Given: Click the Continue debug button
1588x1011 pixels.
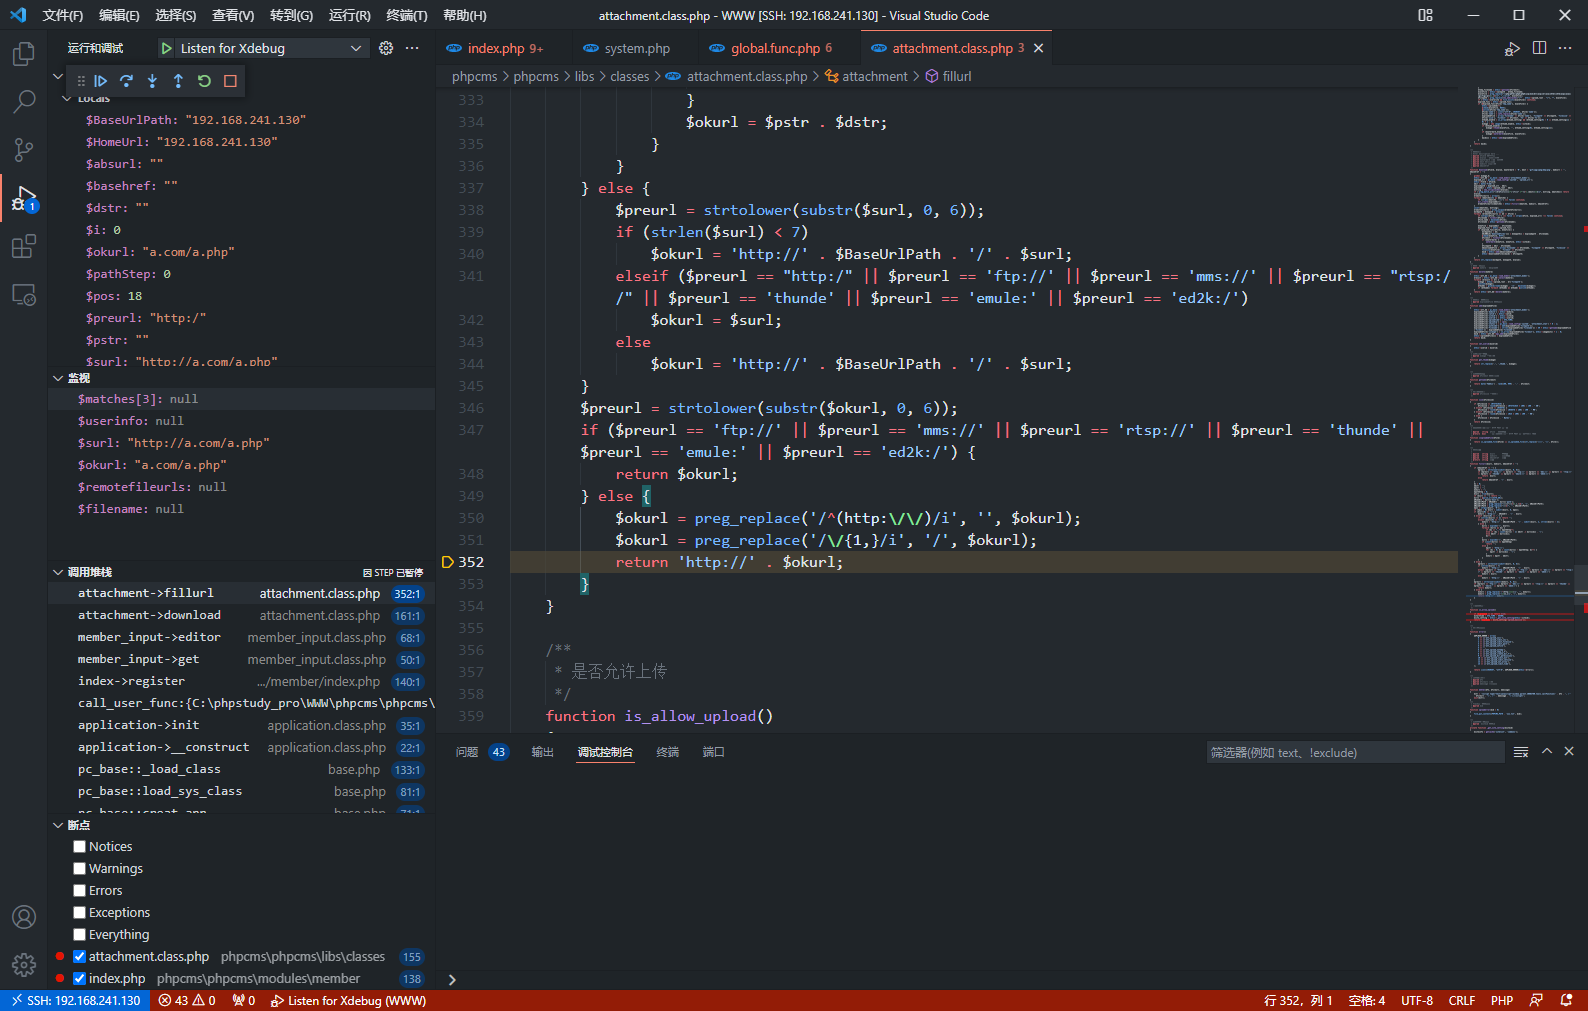Looking at the screenshot, I should click(x=100, y=81).
